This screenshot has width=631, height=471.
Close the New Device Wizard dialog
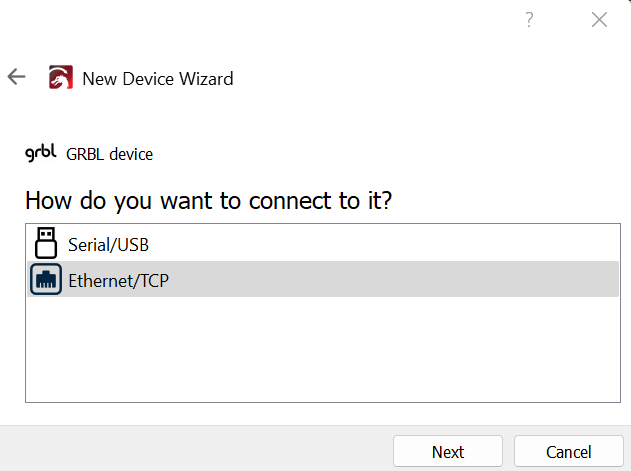[x=599, y=20]
